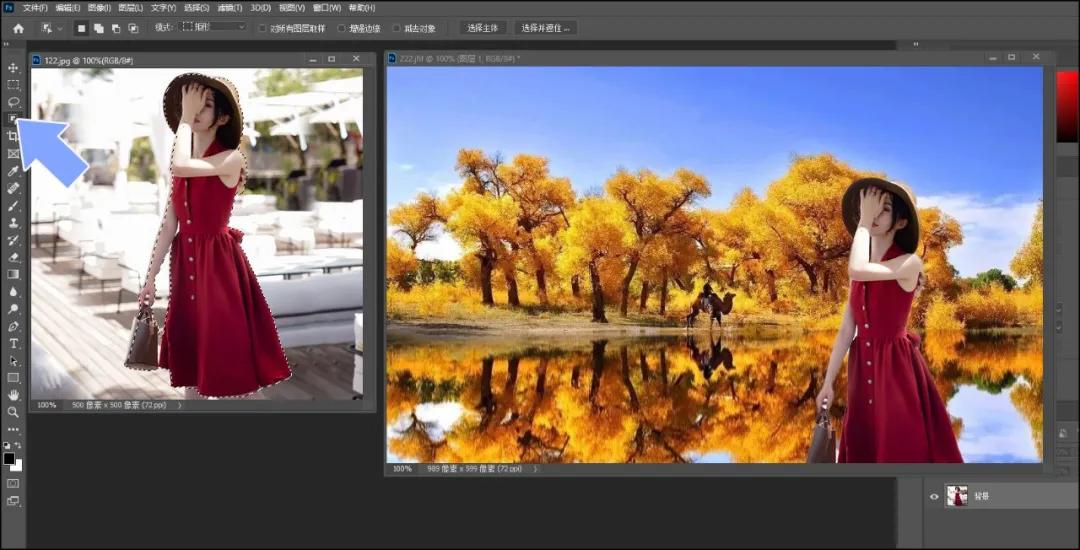Select the Eraser tool
Screen dimensions: 1080x550
point(13,257)
